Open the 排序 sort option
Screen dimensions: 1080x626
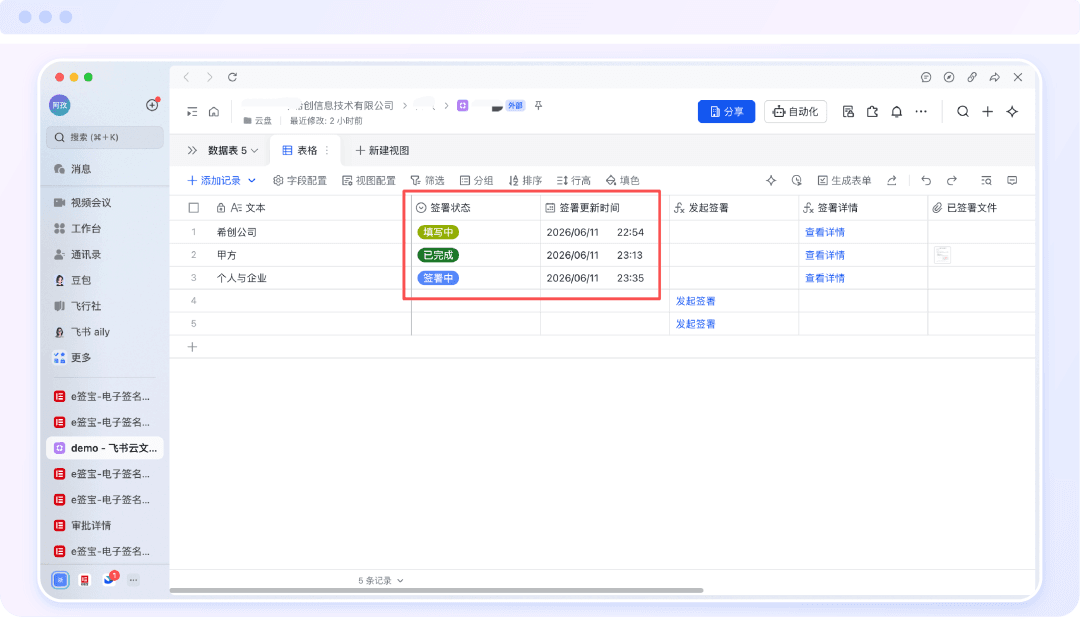click(x=525, y=180)
